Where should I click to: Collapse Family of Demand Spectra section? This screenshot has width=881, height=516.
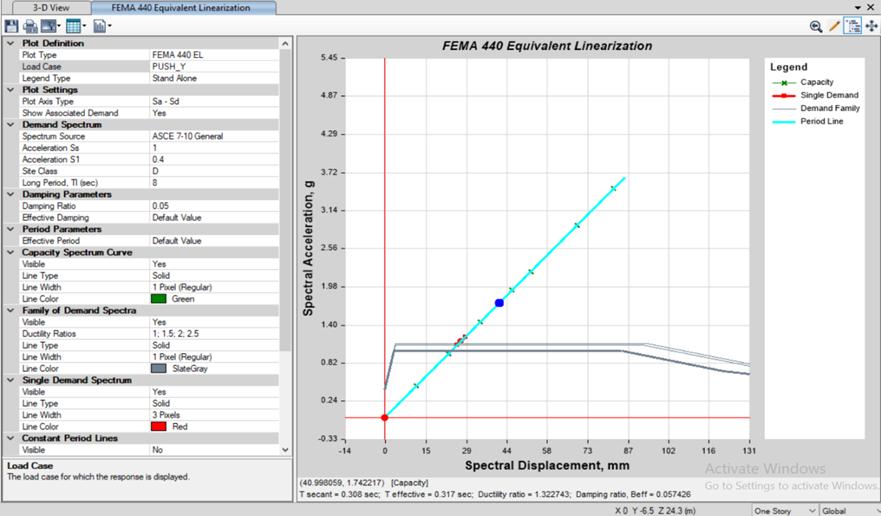click(x=10, y=310)
